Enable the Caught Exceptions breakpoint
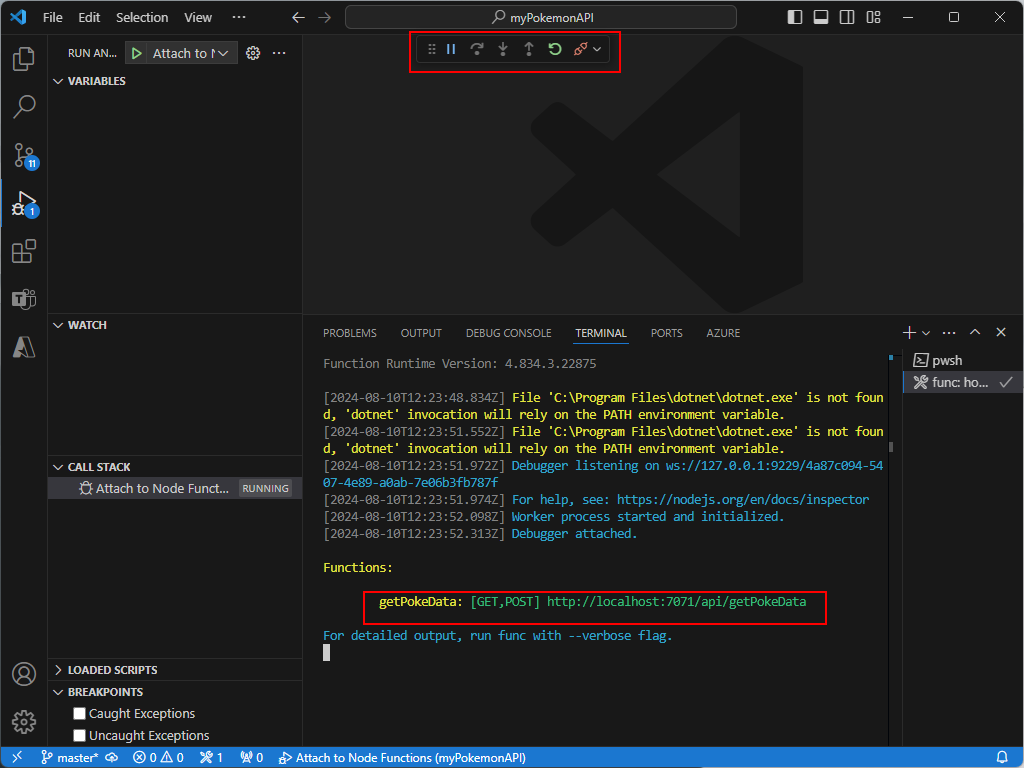This screenshot has width=1024, height=768. coord(80,714)
